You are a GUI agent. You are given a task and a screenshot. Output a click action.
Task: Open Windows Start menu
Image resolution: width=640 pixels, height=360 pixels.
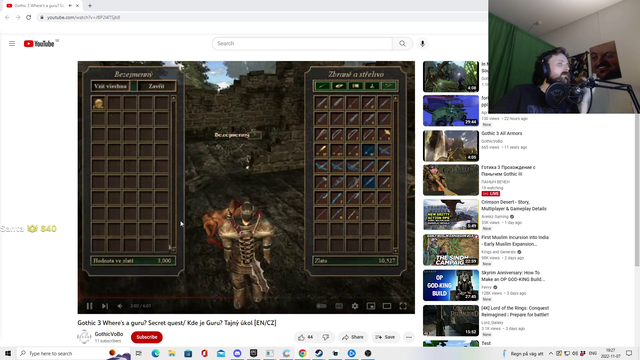click(x=8, y=353)
